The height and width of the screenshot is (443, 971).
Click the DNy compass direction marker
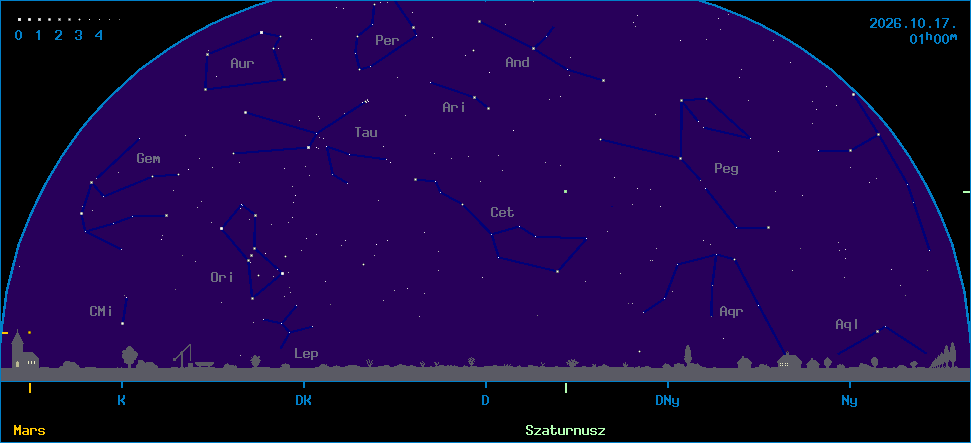667,401
